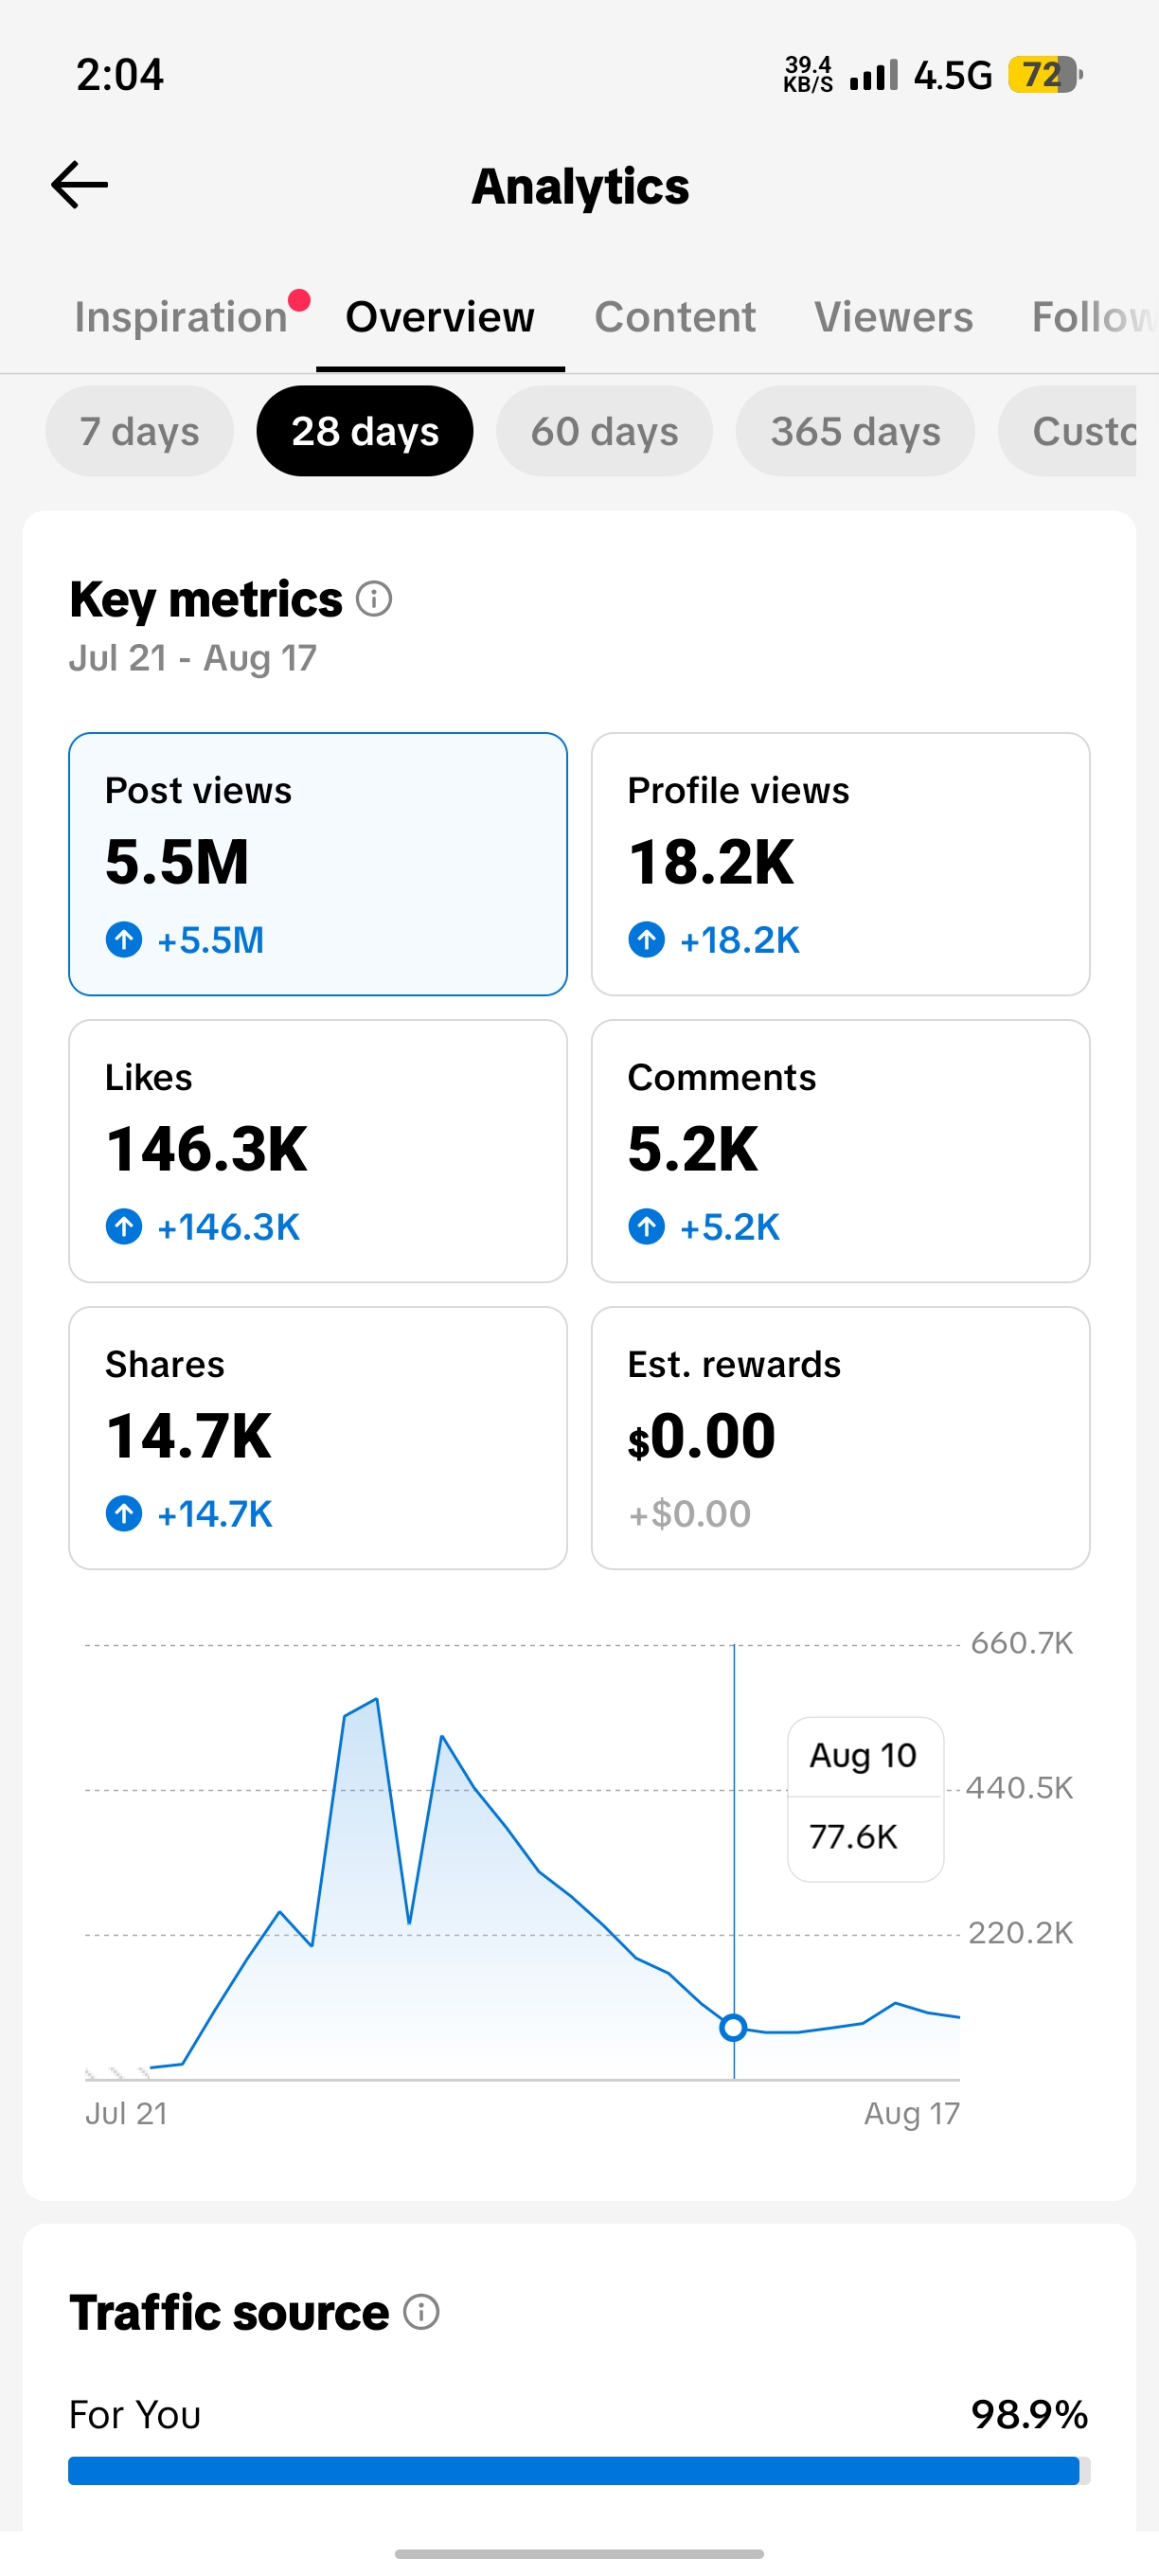Image resolution: width=1159 pixels, height=2576 pixels.
Task: Tap the Likes up-arrow icon
Action: tap(124, 1227)
